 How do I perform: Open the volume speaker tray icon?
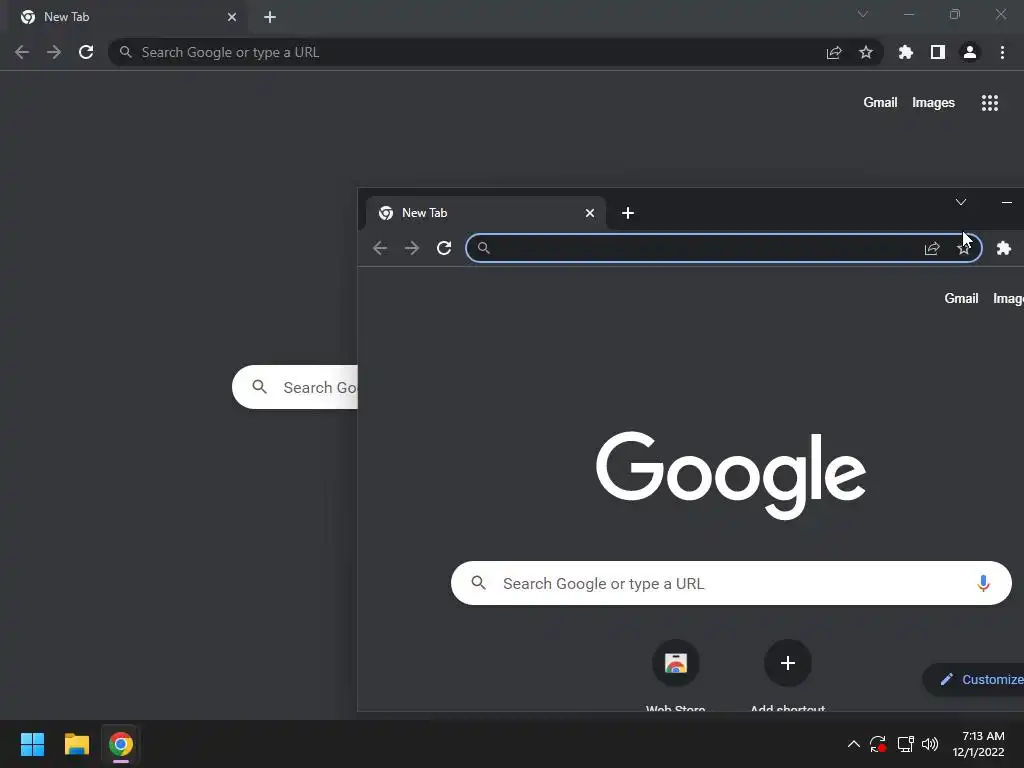pyautogui.click(x=930, y=744)
